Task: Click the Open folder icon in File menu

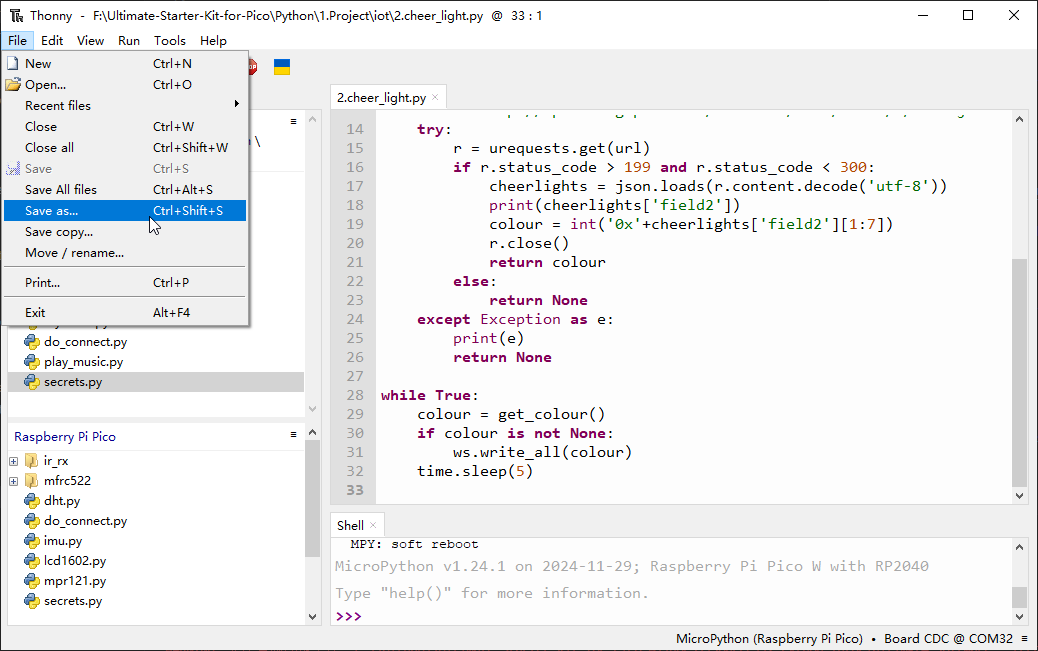Action: click(x=13, y=85)
